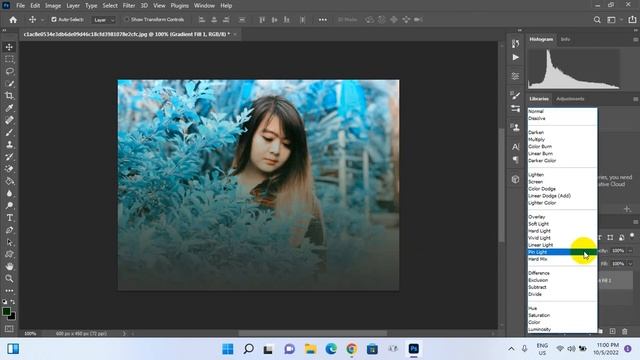Select the Rectangular Marquee tool
This screenshot has width=640, height=360.
click(9, 59)
